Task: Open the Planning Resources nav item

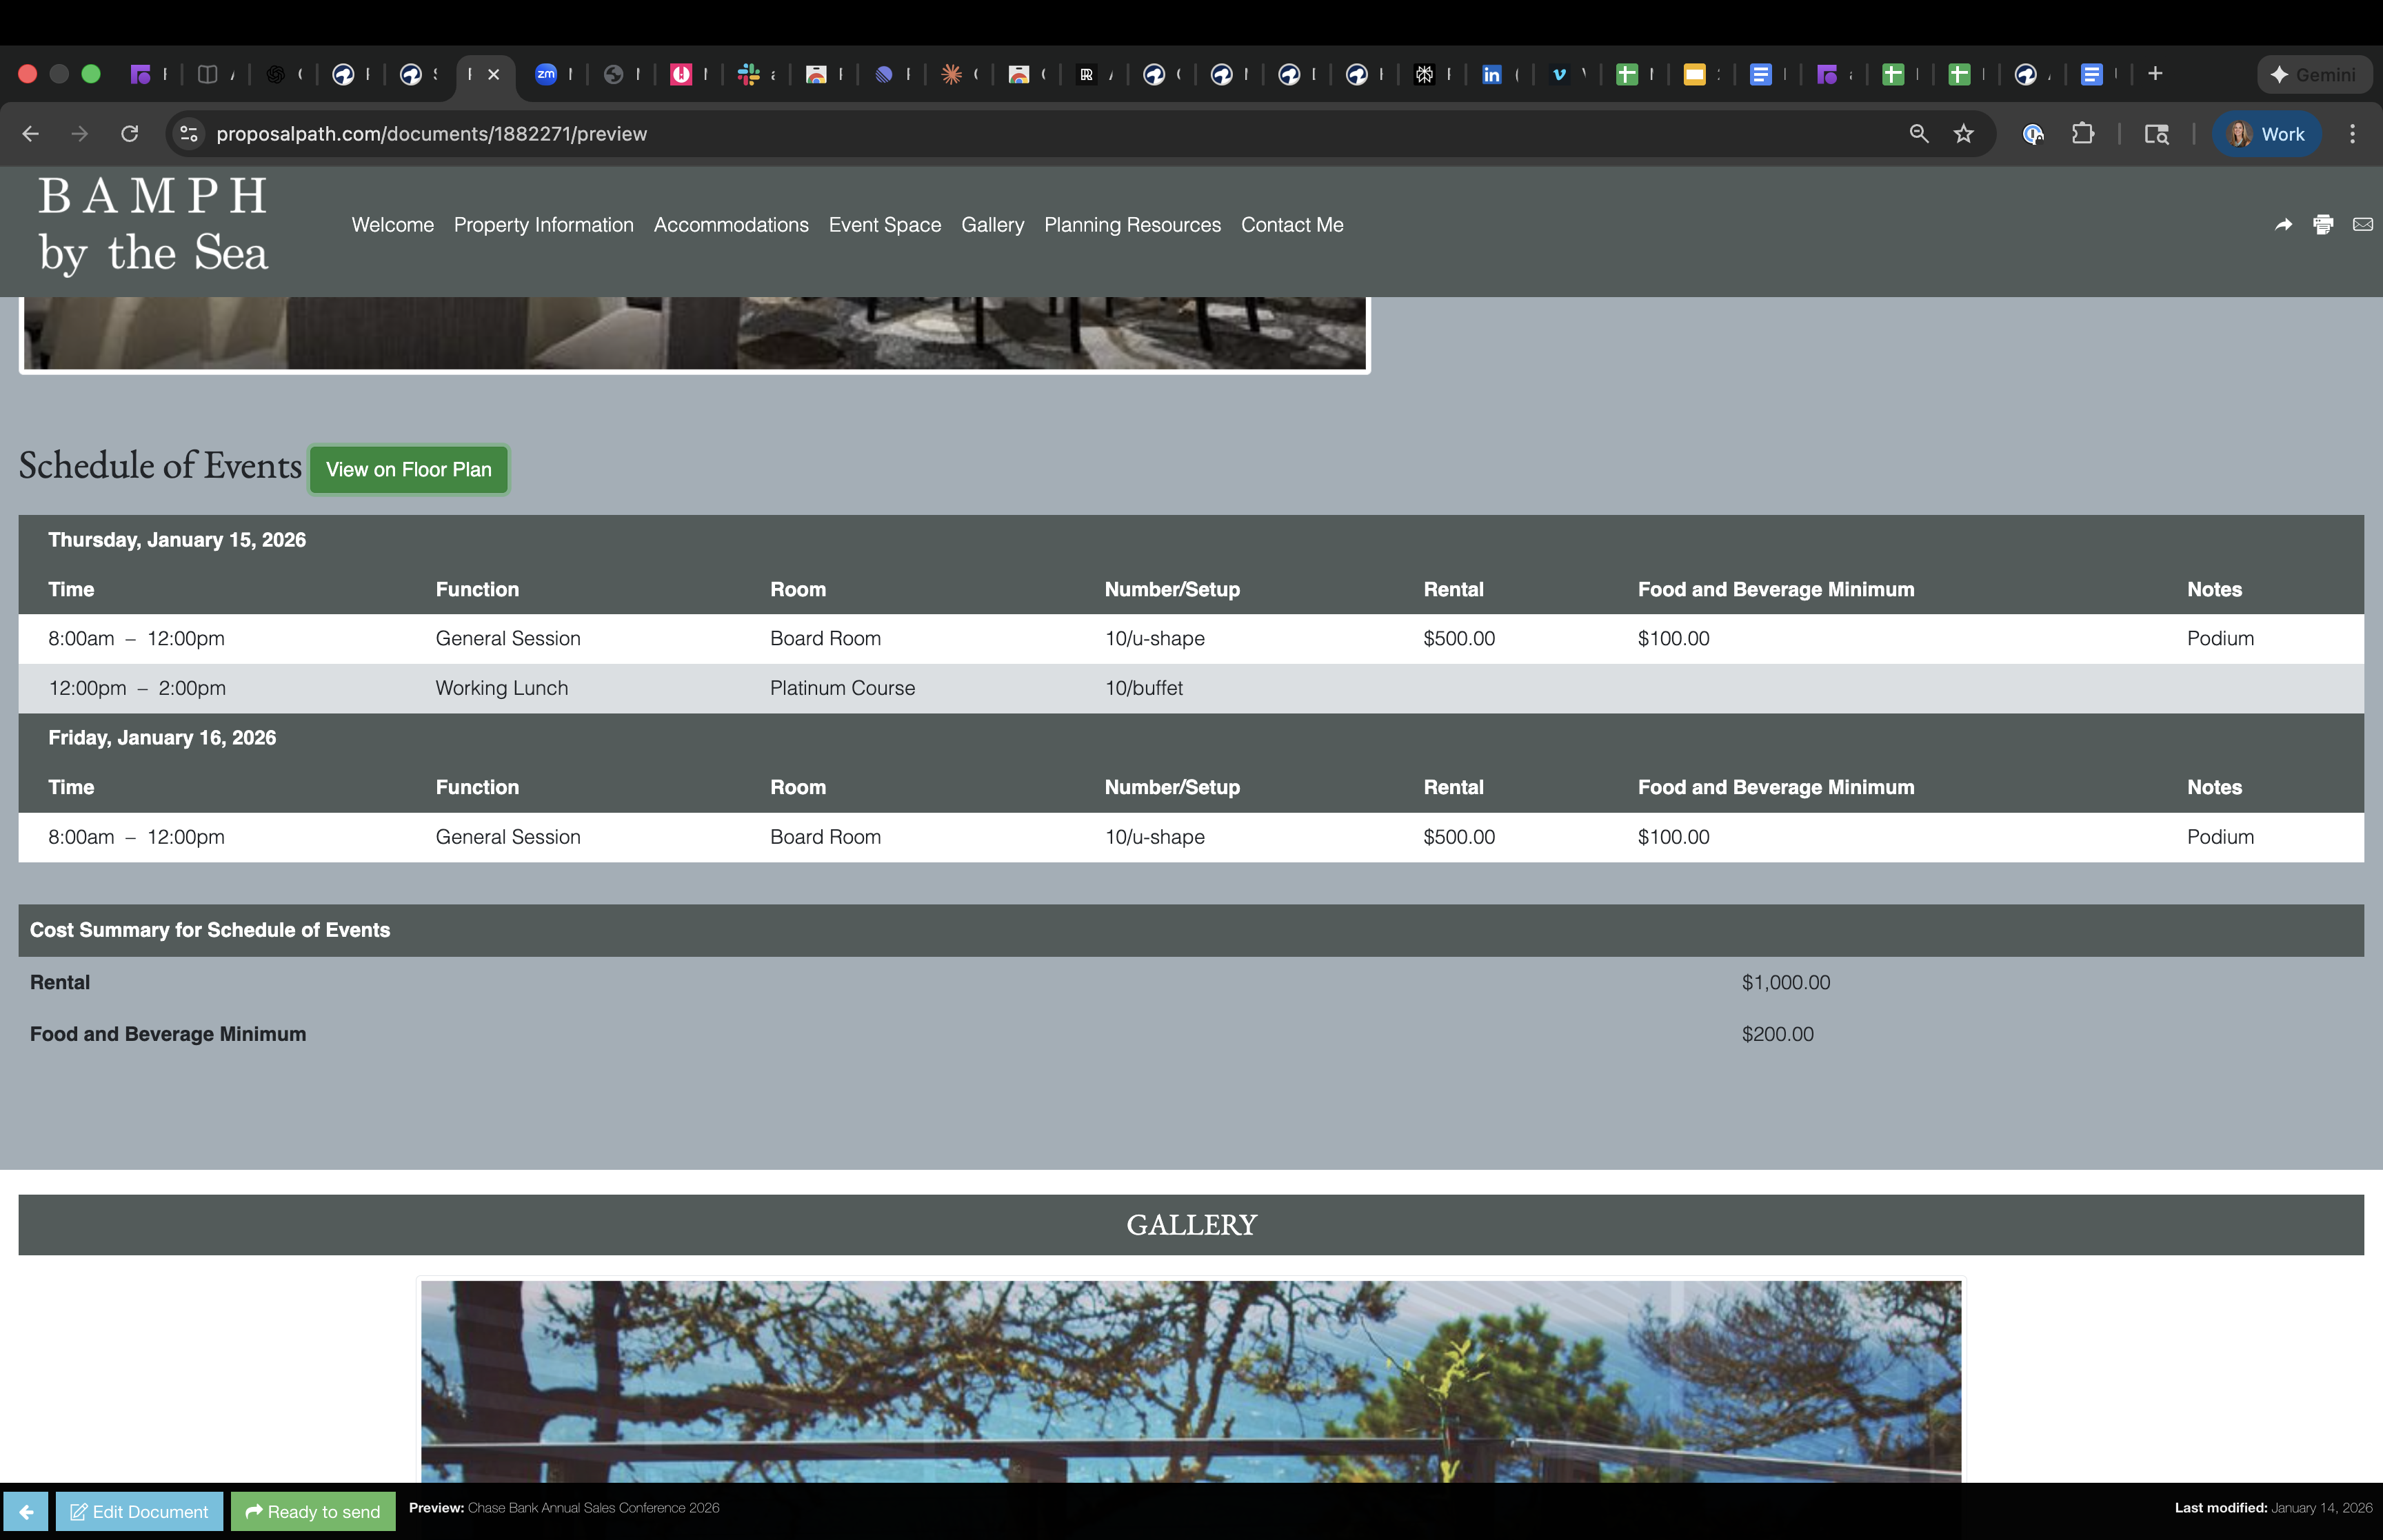Action: [1132, 225]
